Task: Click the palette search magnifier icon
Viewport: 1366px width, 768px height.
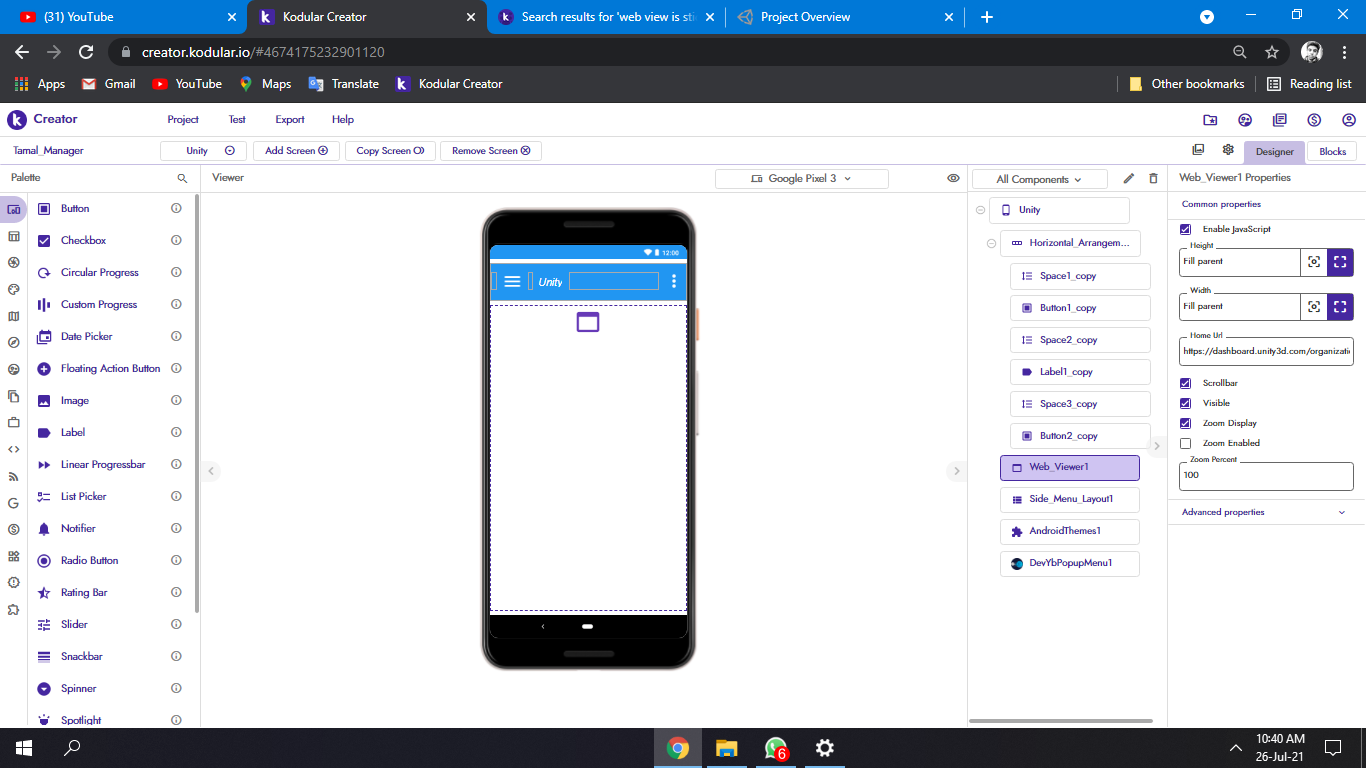Action: tap(182, 178)
